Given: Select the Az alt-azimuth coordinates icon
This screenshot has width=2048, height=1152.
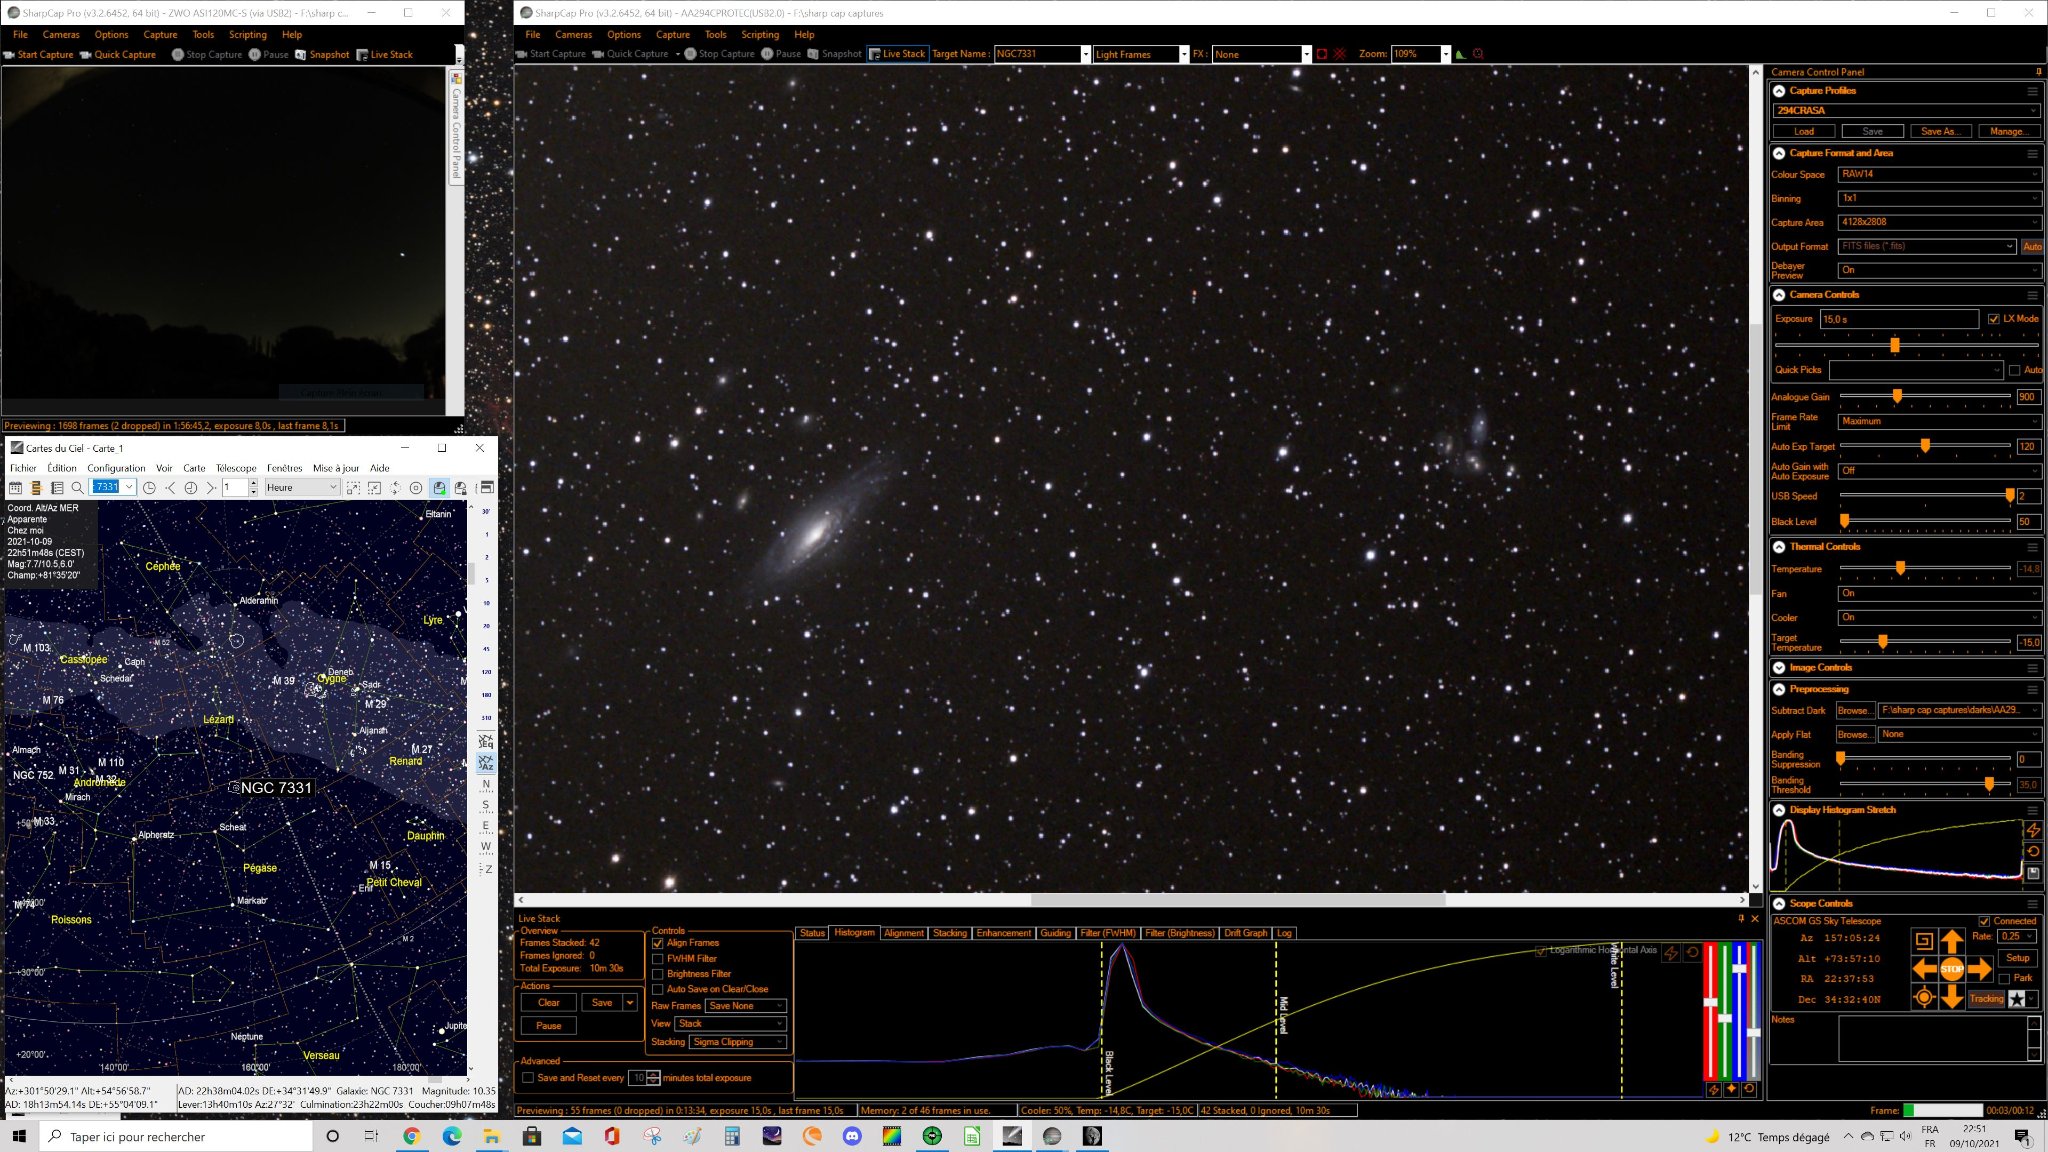Looking at the screenshot, I should pos(486,763).
